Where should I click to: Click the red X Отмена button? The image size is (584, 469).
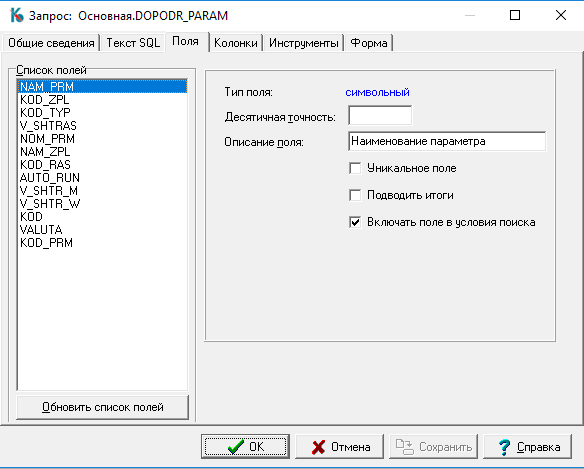pos(339,446)
